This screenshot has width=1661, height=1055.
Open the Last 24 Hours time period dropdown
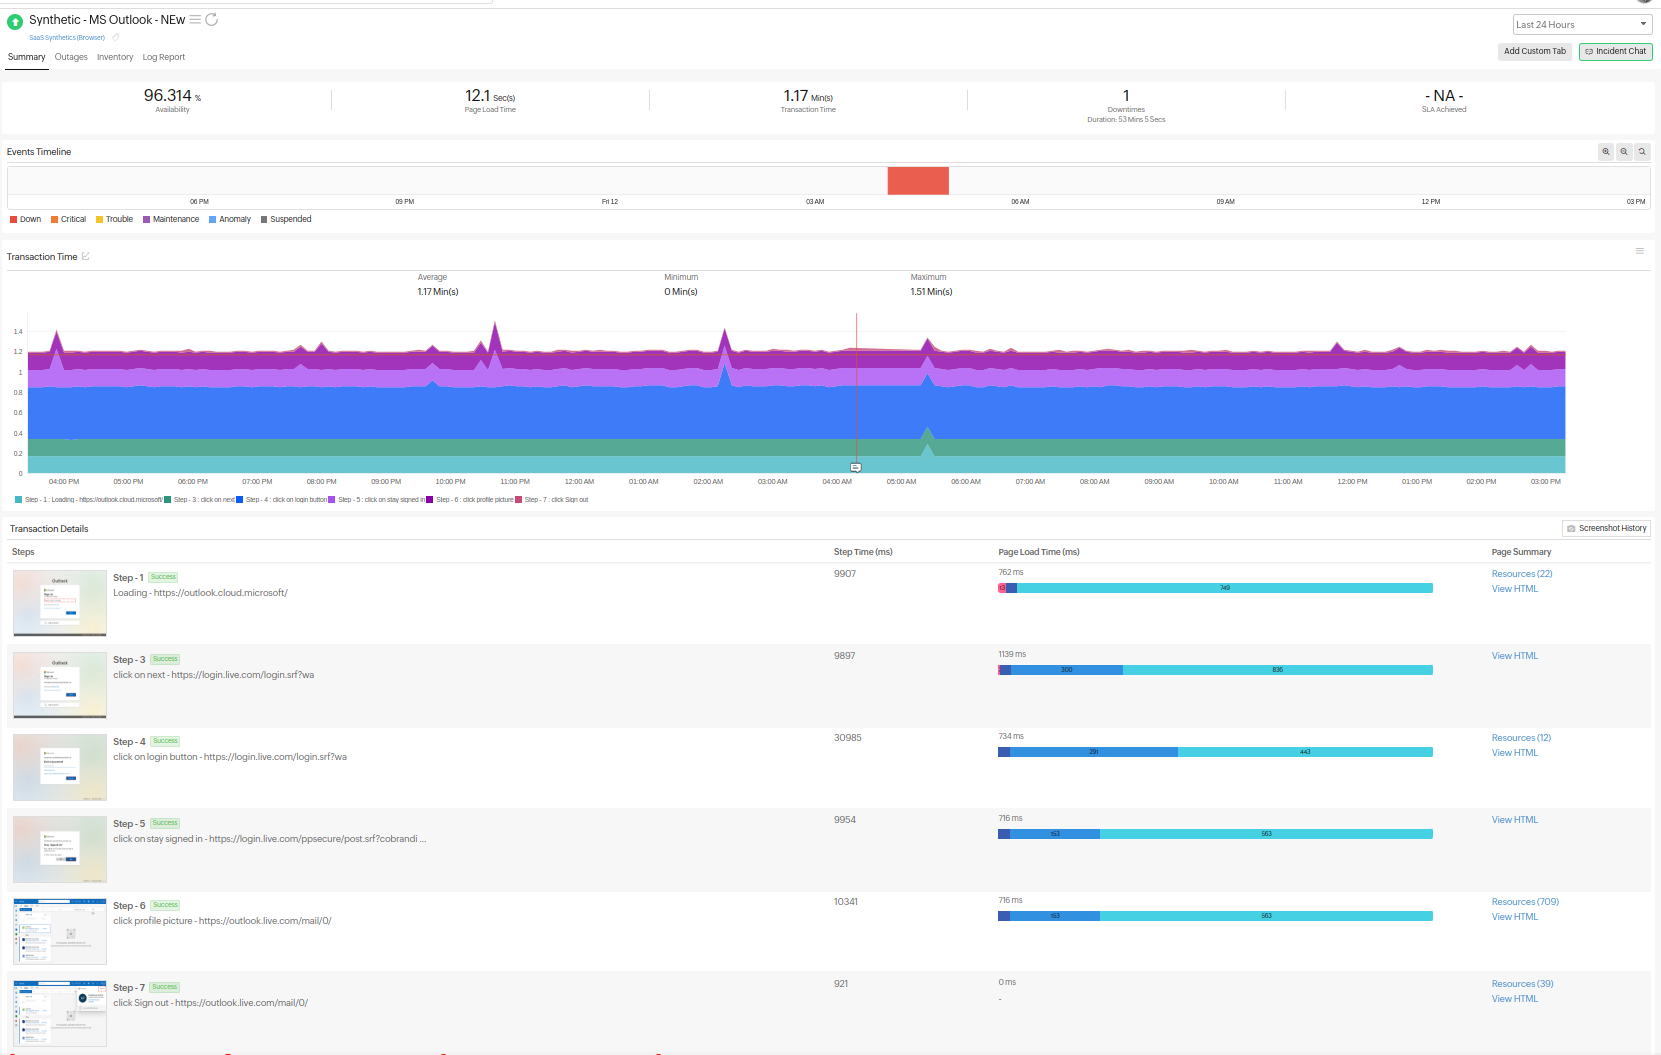(x=1581, y=25)
